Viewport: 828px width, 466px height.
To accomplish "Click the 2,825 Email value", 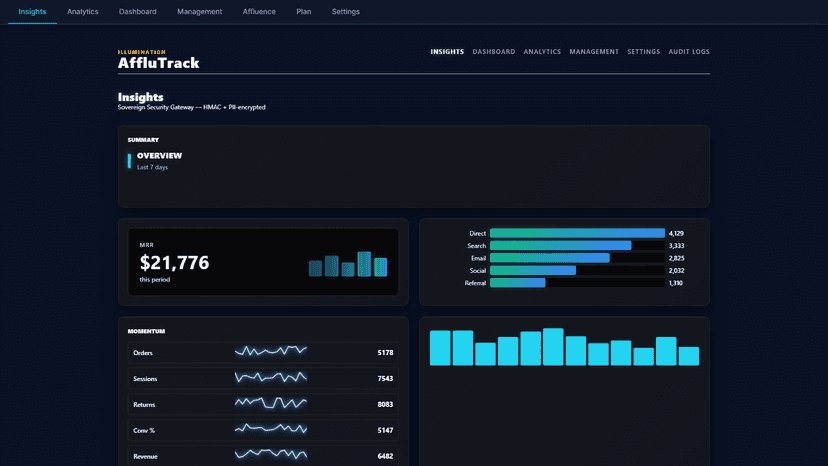I will coord(676,258).
